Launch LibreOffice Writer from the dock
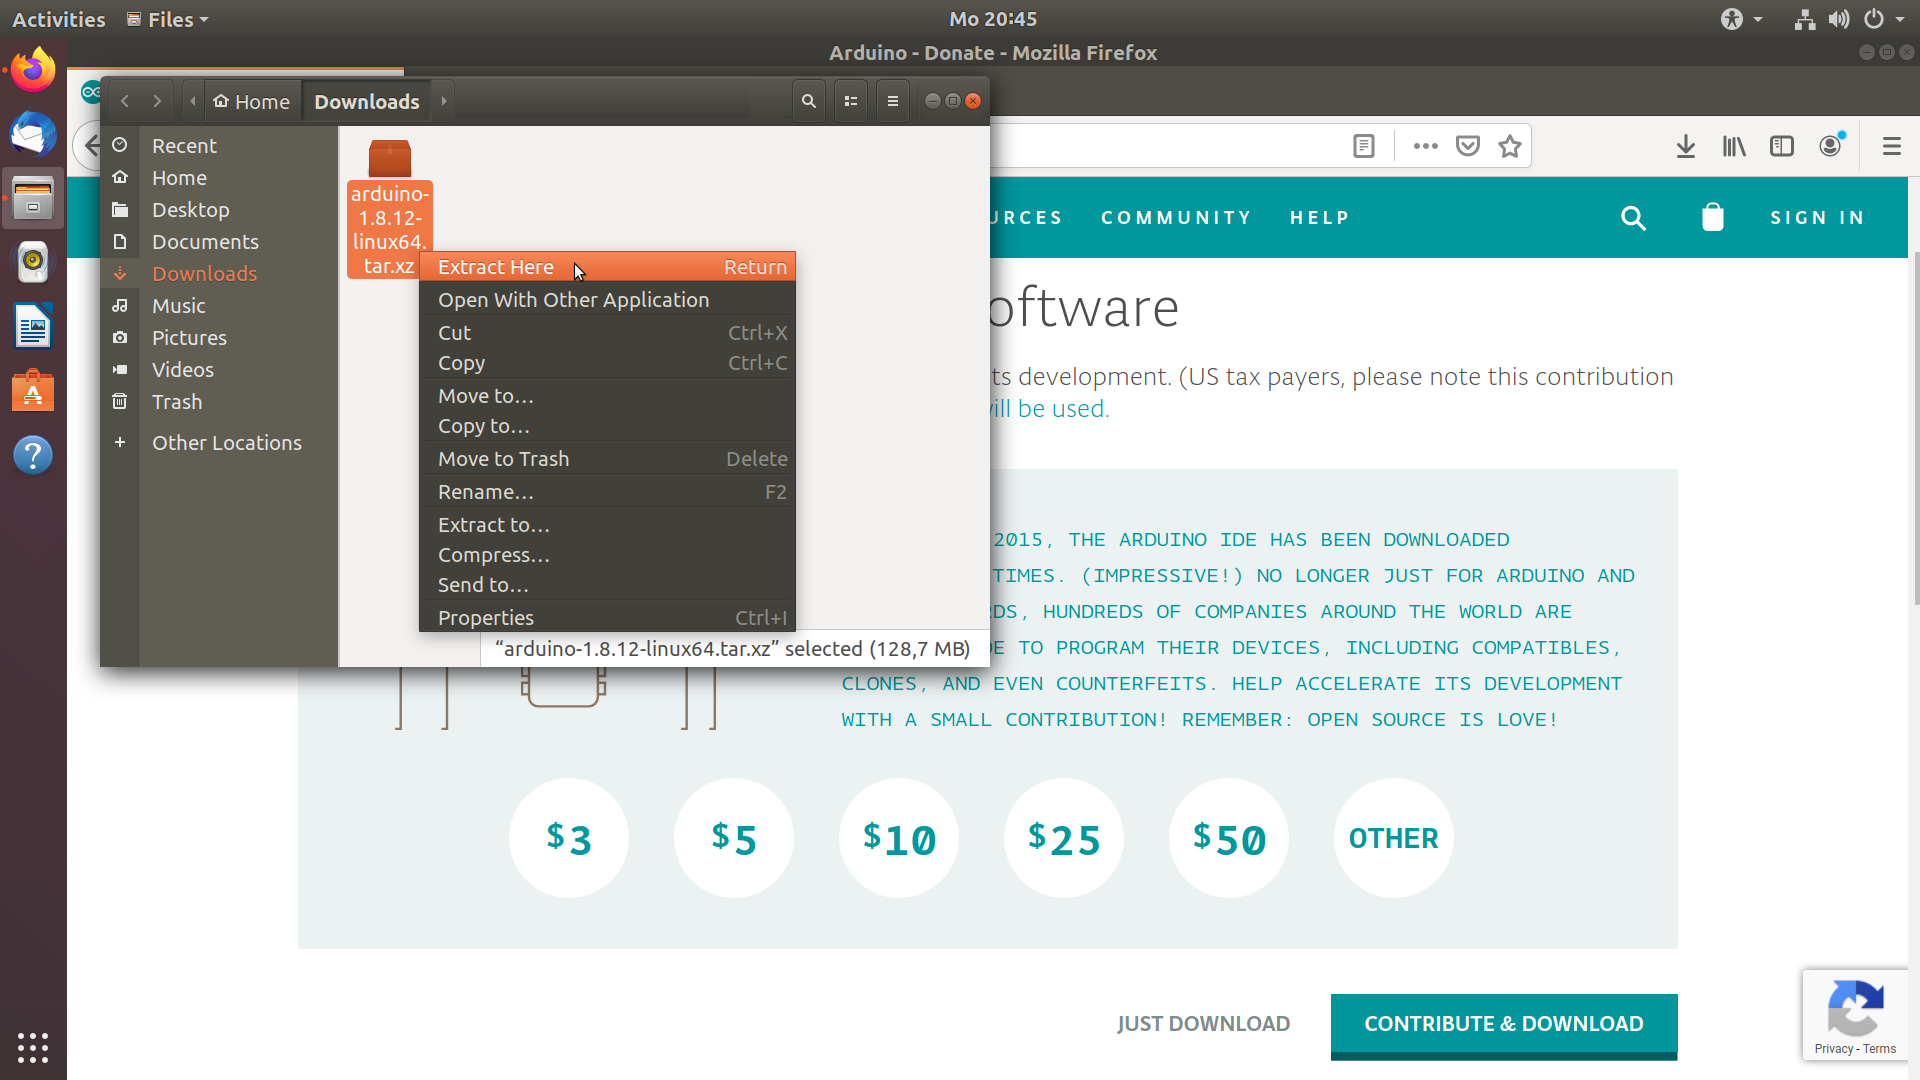Image resolution: width=1920 pixels, height=1080 pixels. pos(33,326)
